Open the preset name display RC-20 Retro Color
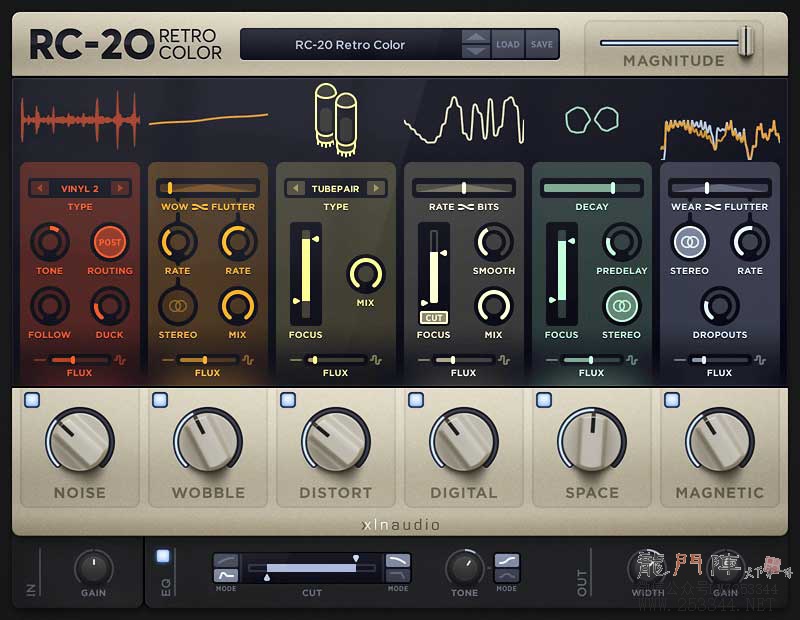This screenshot has height=620, width=800. [350, 45]
